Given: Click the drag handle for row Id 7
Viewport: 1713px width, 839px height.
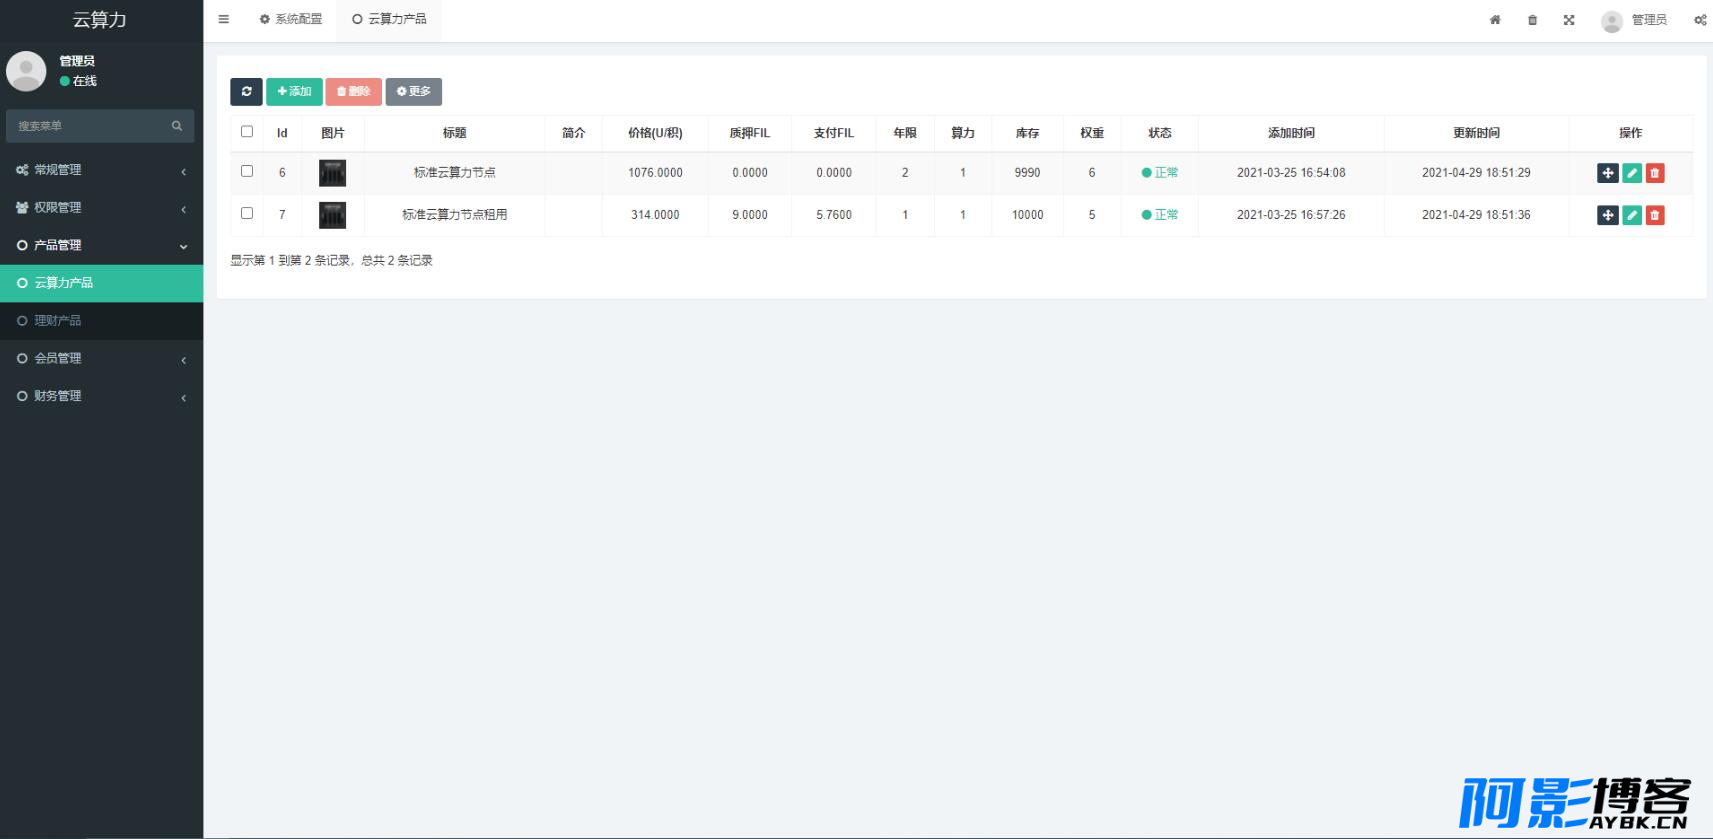Looking at the screenshot, I should (1608, 215).
